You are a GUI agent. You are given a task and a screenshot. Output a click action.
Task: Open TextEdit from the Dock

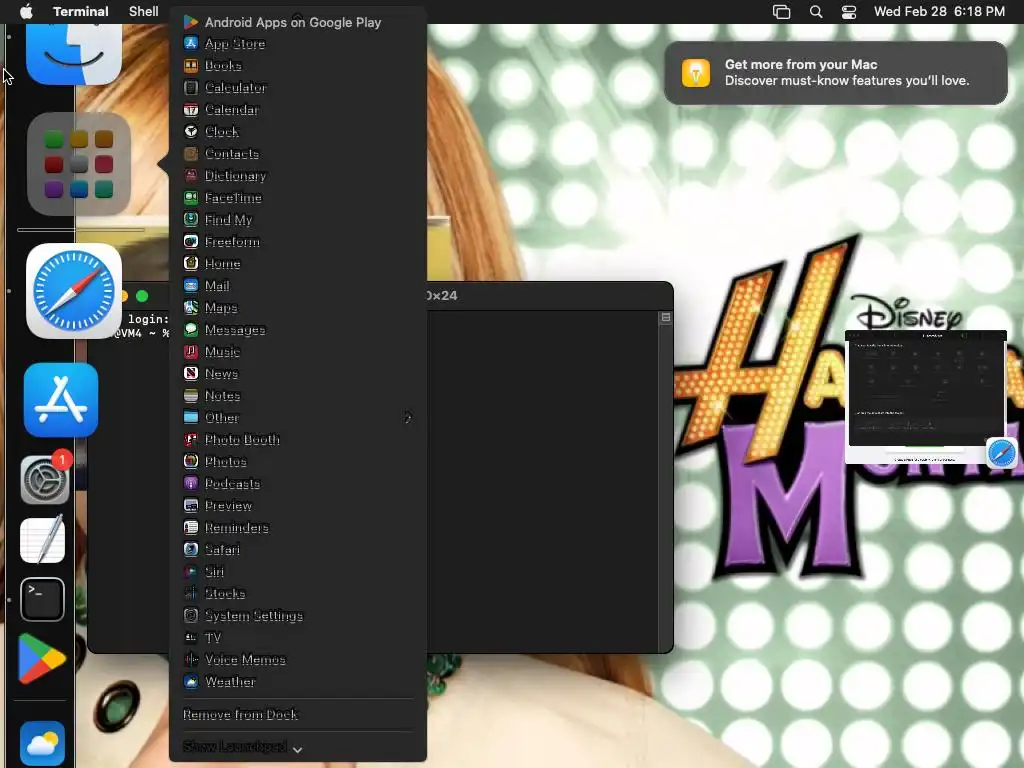click(42, 539)
